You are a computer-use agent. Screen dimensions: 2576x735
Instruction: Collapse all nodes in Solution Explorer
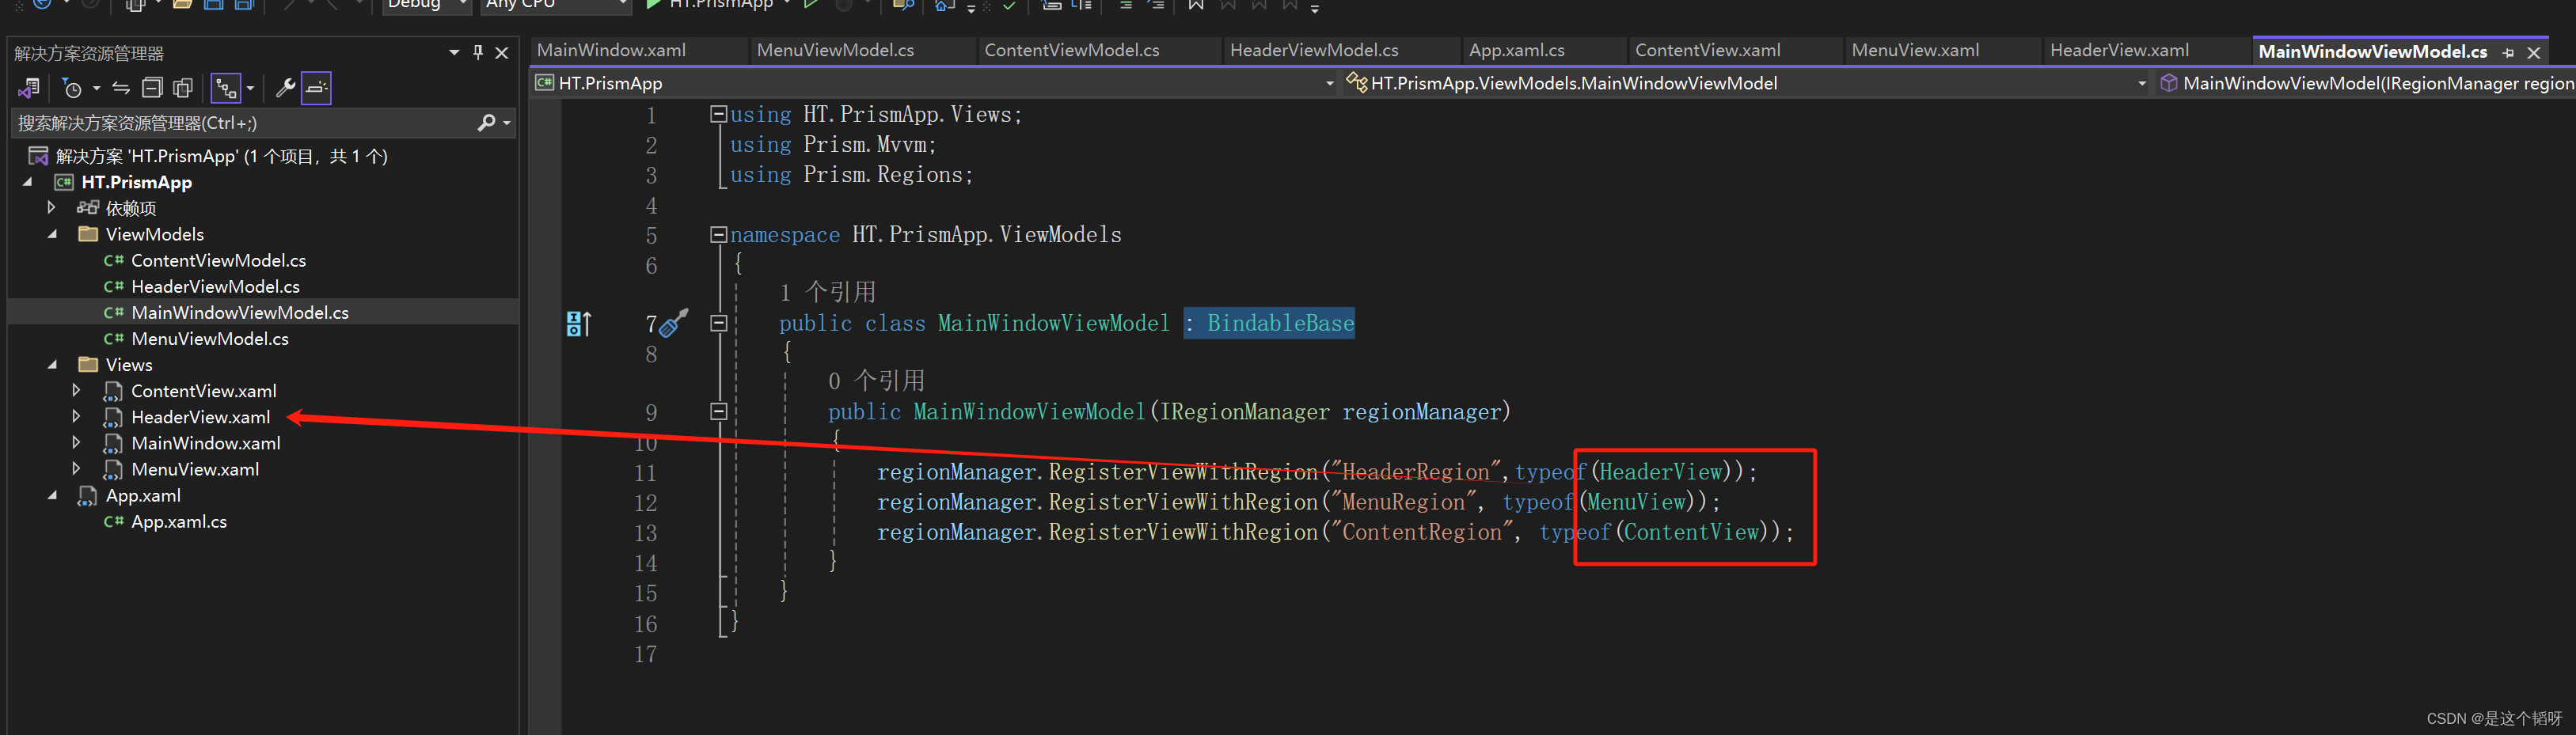coord(152,87)
